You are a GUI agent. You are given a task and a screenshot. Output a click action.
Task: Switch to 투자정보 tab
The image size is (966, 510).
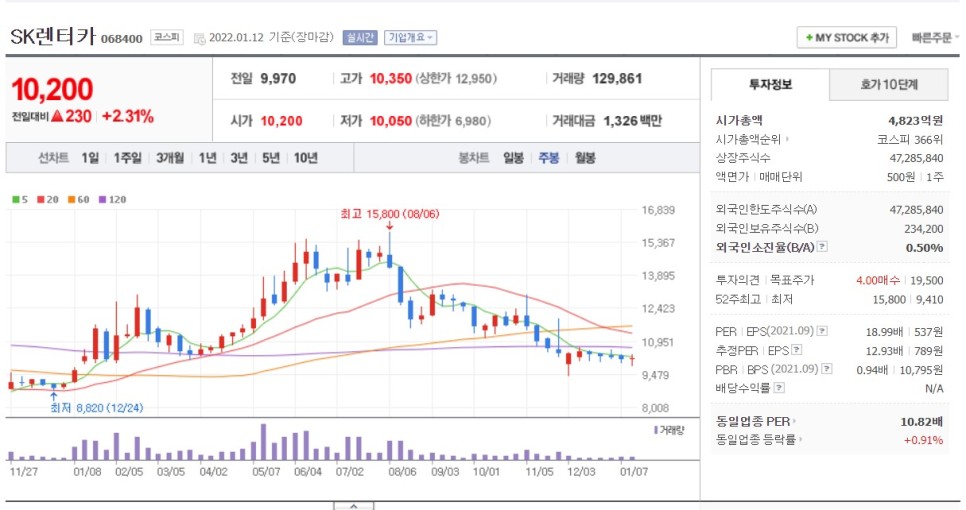coord(770,84)
